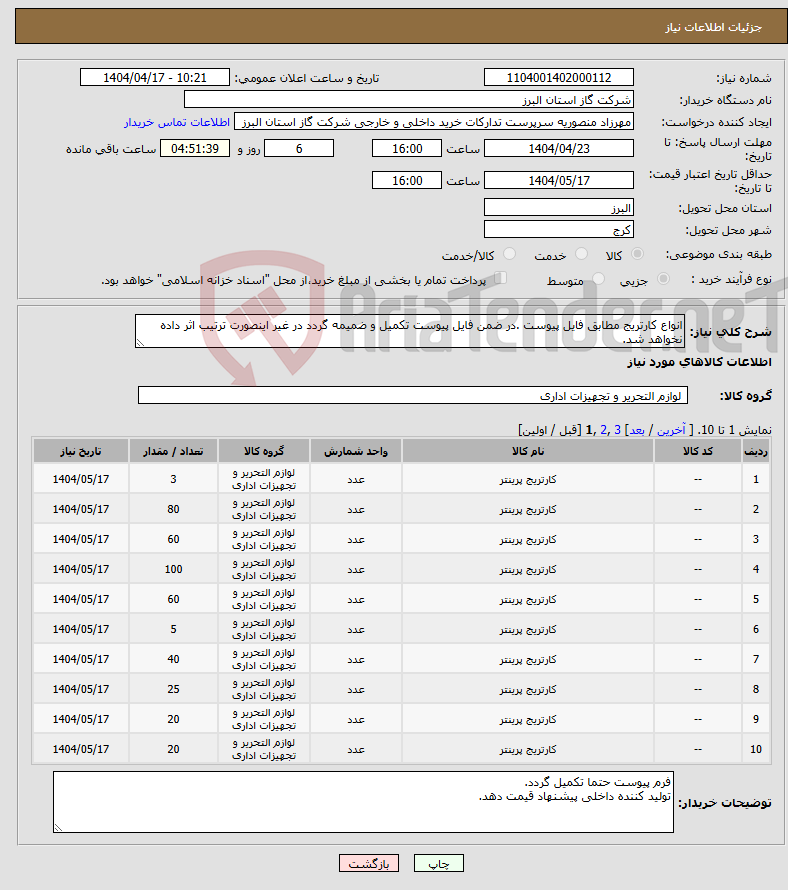Click the date 1404/05/17 in row 3
Screen dimensions: 788x890
coord(81,539)
